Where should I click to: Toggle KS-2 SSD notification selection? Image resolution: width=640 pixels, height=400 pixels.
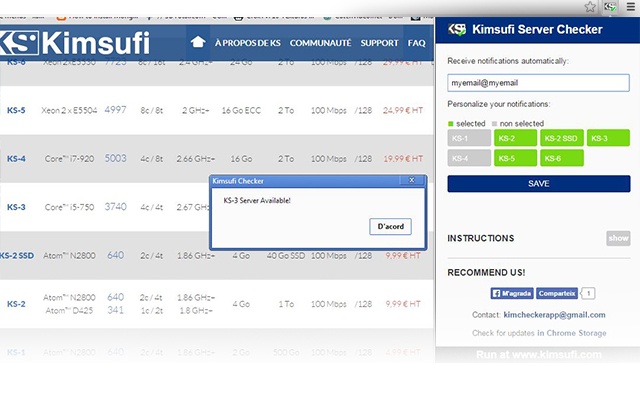pos(562,138)
